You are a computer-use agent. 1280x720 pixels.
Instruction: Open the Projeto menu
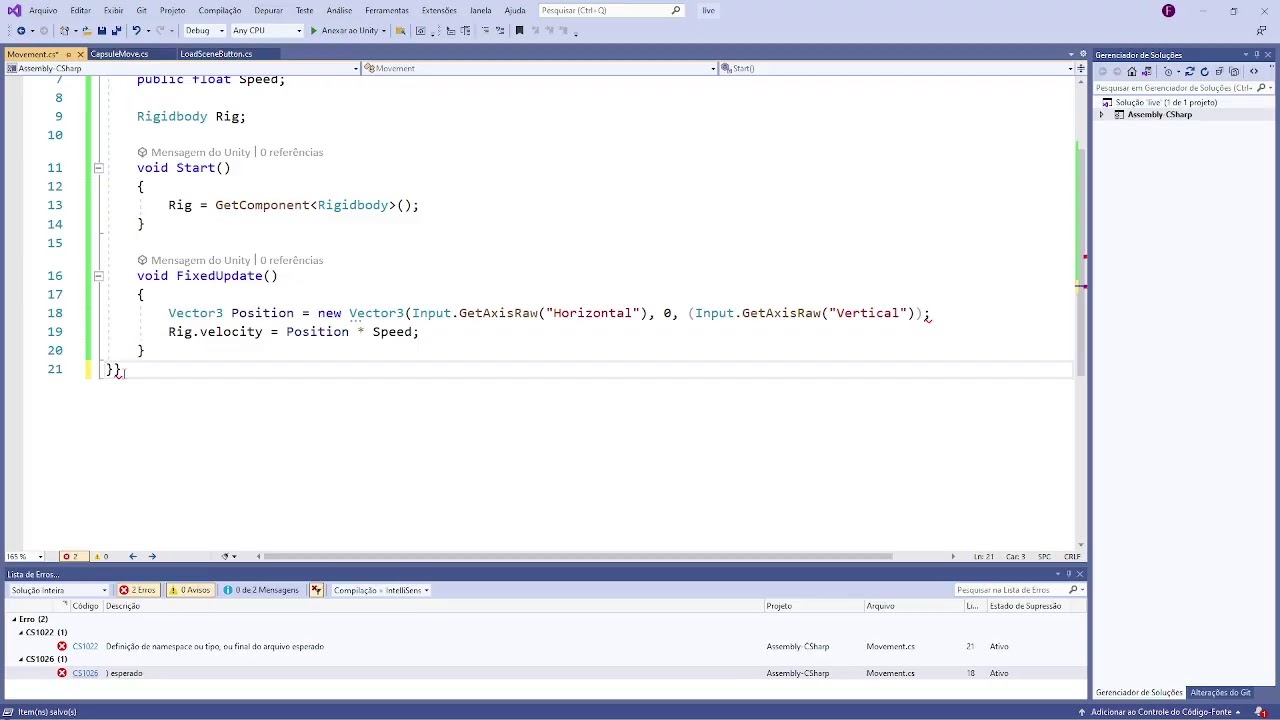173,10
